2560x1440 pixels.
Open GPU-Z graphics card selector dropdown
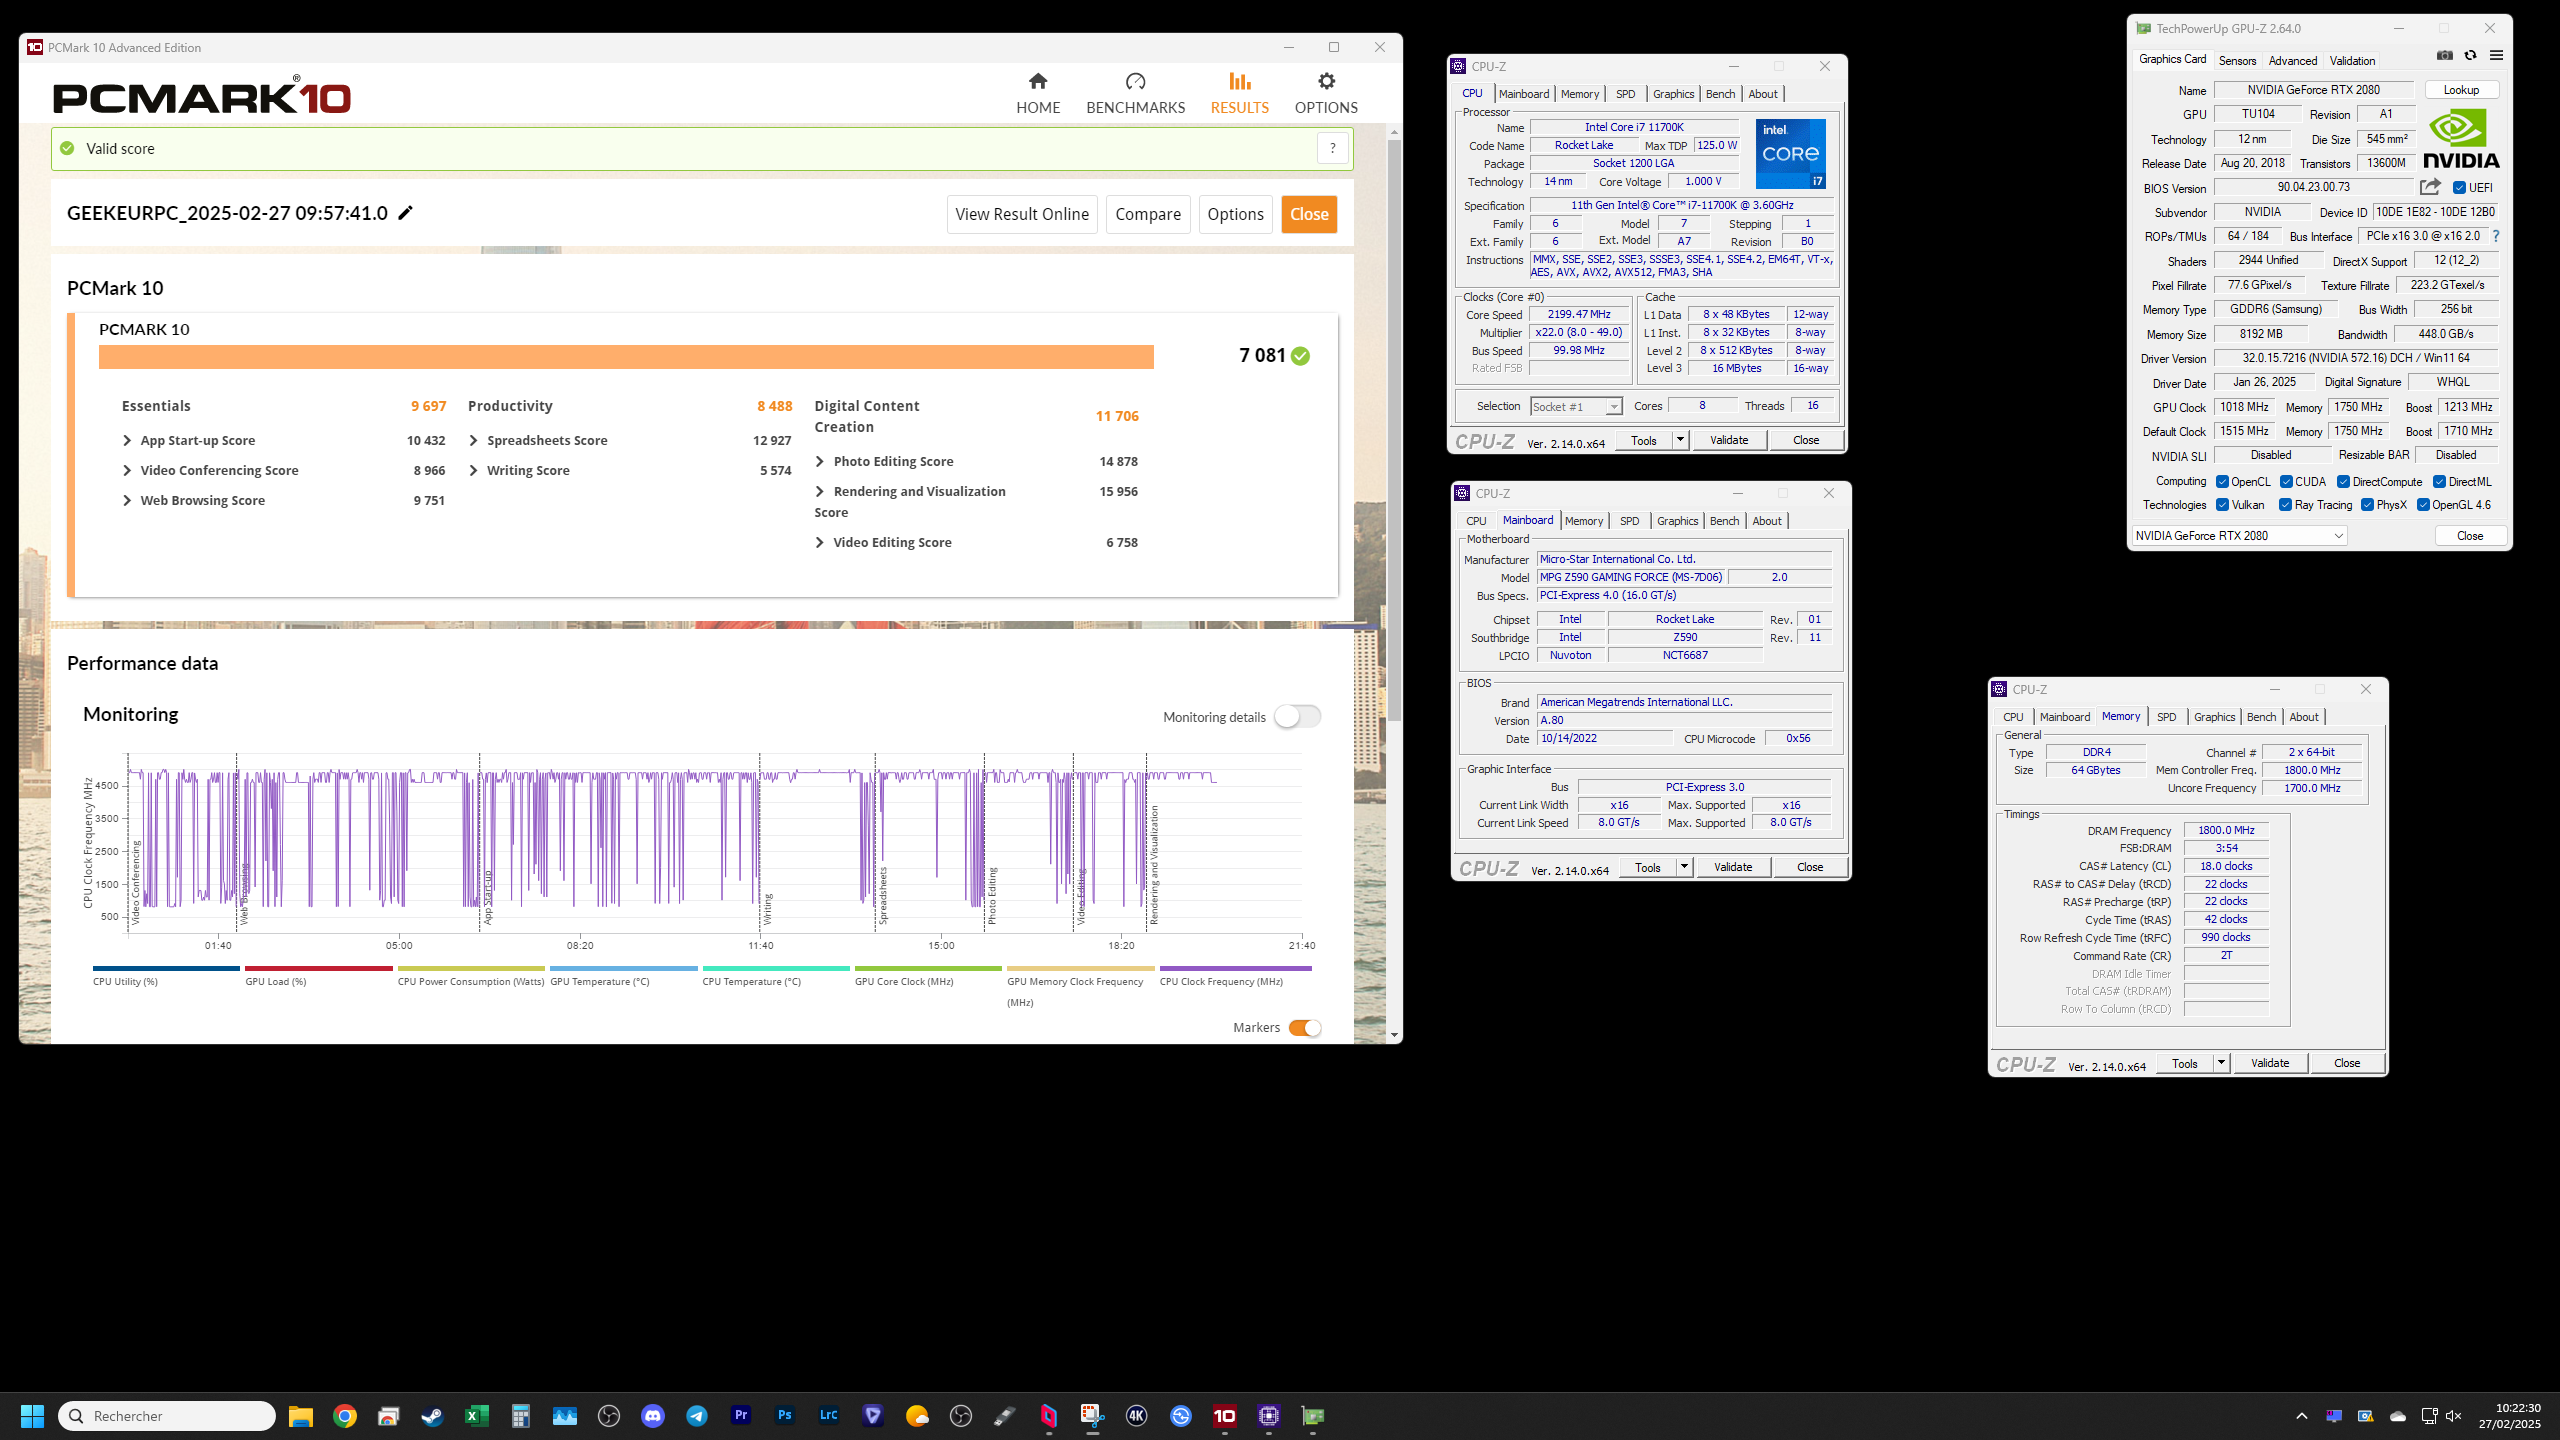pos(2239,536)
